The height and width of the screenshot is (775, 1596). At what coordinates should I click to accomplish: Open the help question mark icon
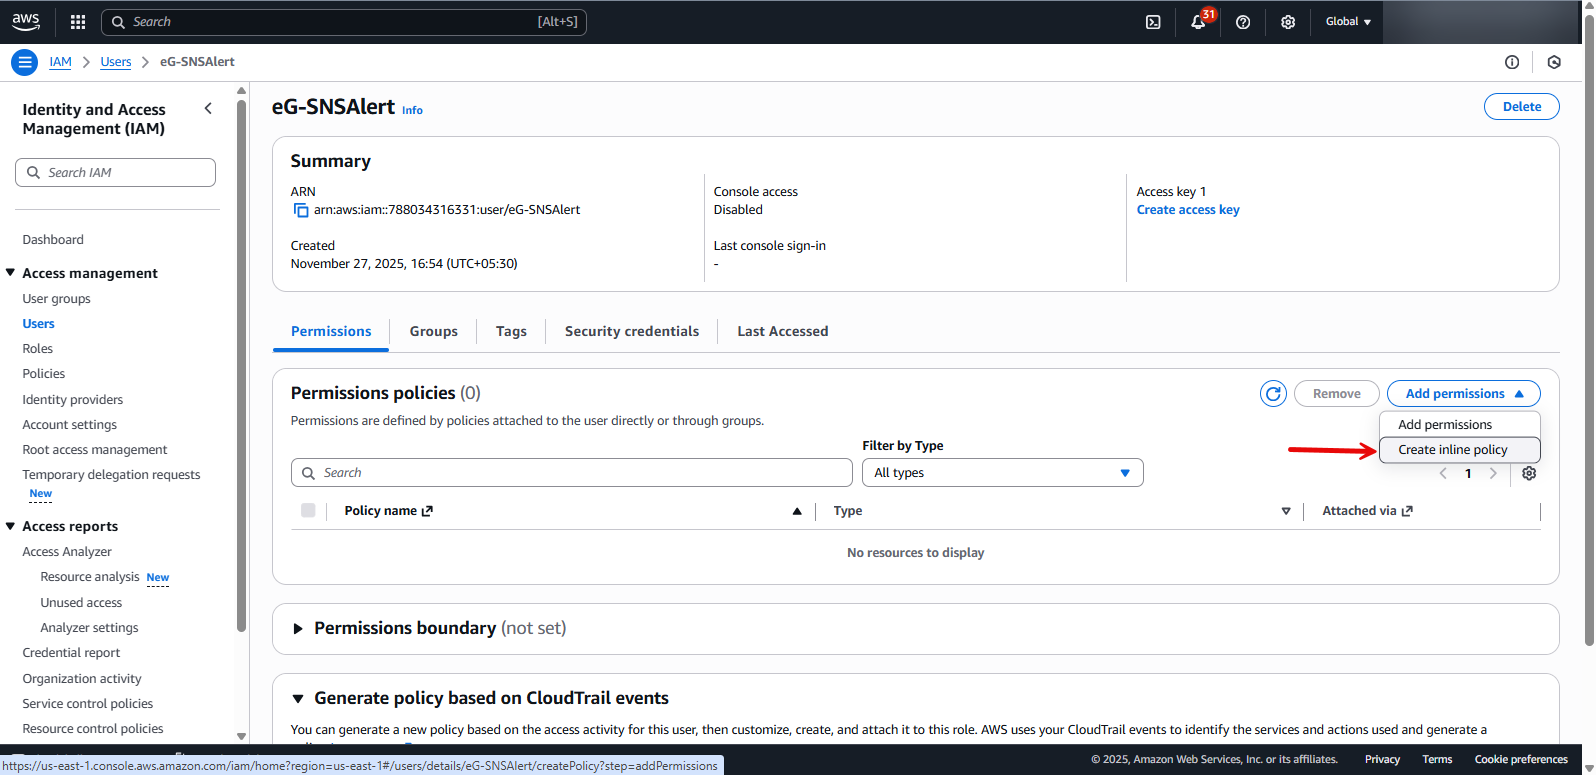(x=1243, y=22)
